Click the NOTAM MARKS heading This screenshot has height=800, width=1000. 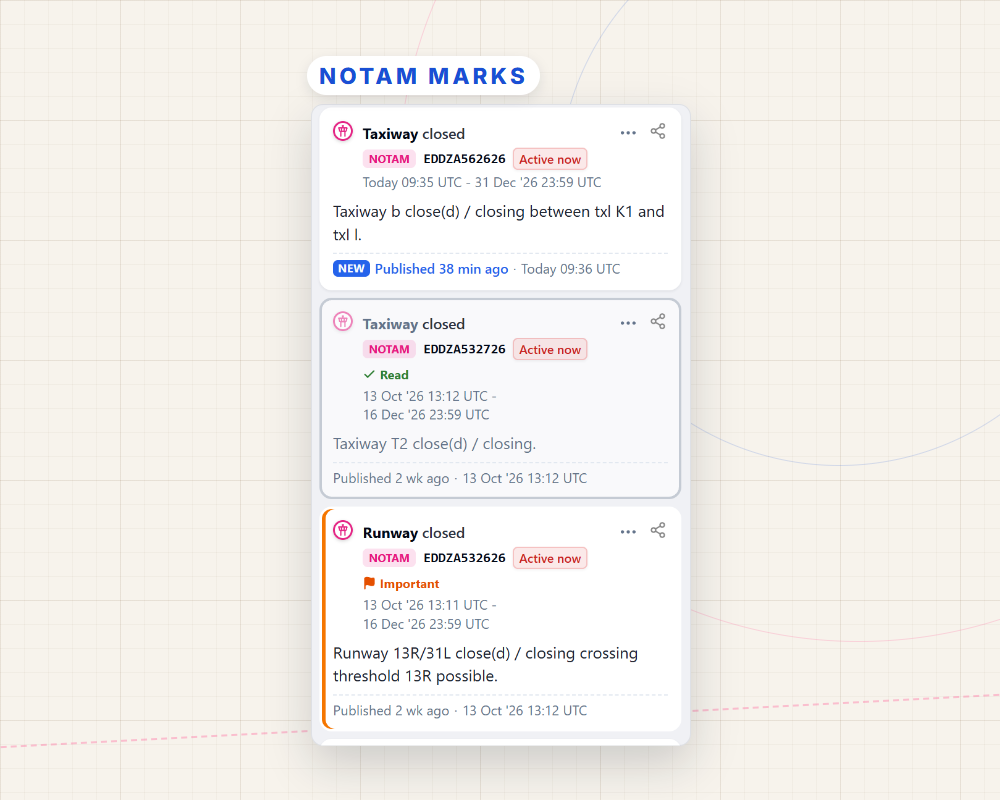pos(423,76)
